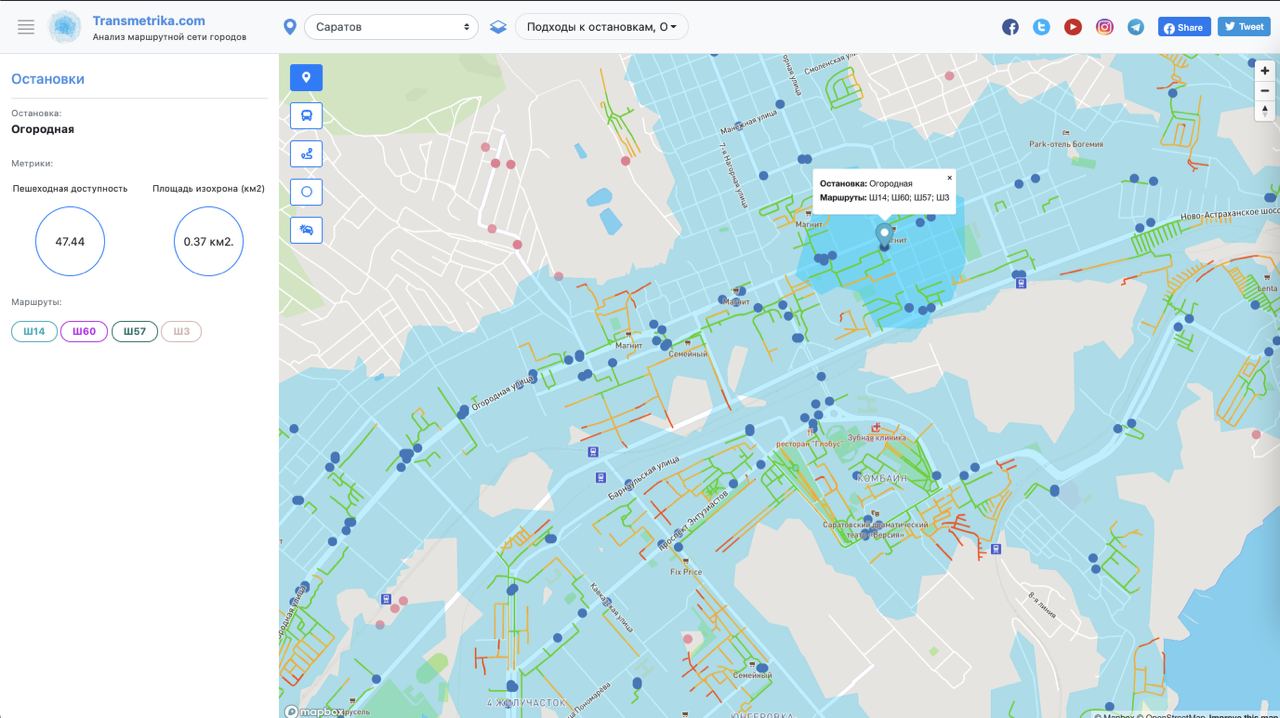1280x718 pixels.
Task: Open the Facebook page icon
Action: pos(1010,27)
